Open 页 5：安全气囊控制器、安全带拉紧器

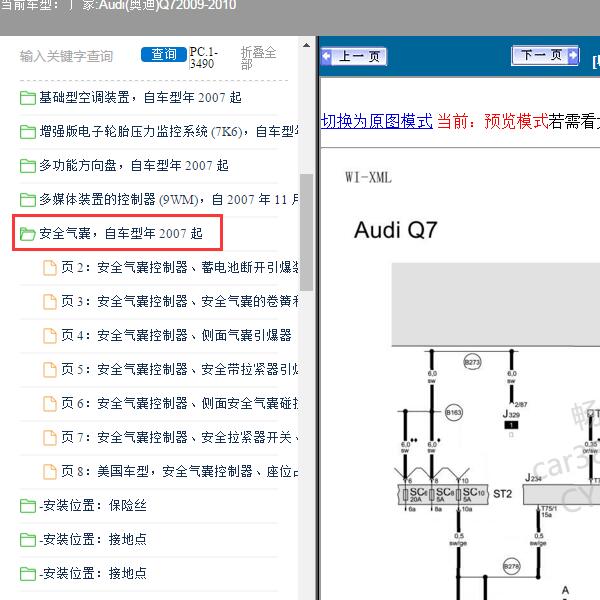(180, 369)
